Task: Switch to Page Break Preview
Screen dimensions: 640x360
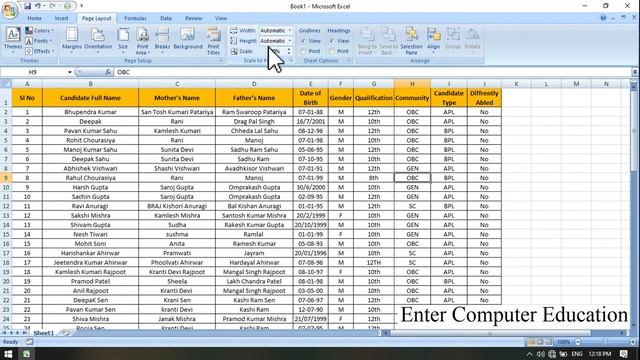Action: (549, 342)
